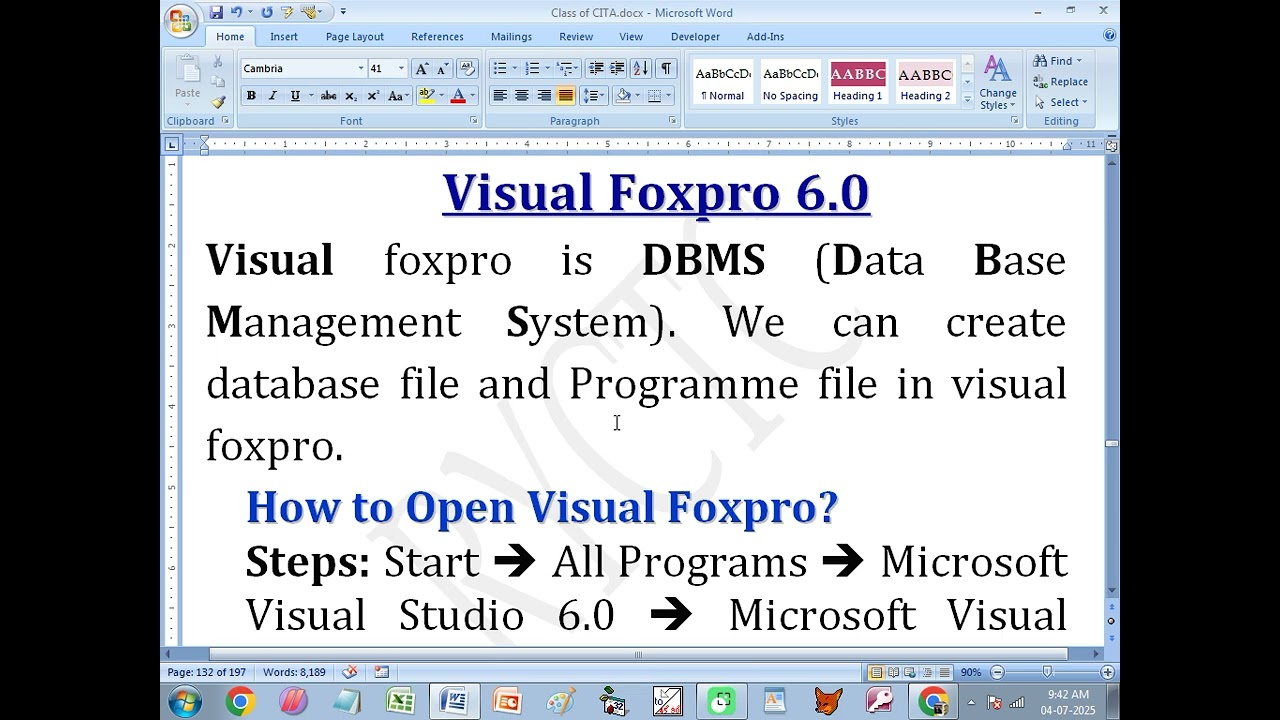
Task: Open Font dialog launcher
Action: pos(474,121)
